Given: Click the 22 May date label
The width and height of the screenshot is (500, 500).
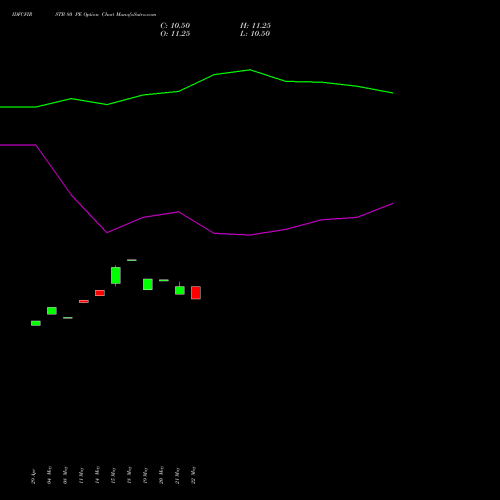Looking at the screenshot, I should tap(193, 475).
